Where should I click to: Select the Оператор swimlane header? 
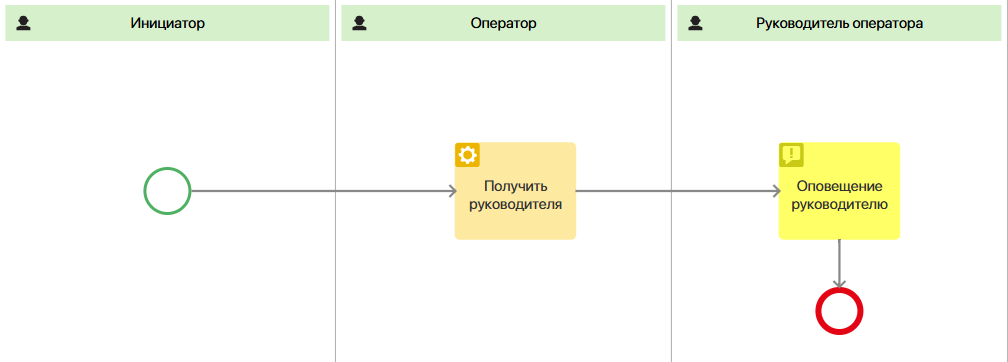point(503,23)
